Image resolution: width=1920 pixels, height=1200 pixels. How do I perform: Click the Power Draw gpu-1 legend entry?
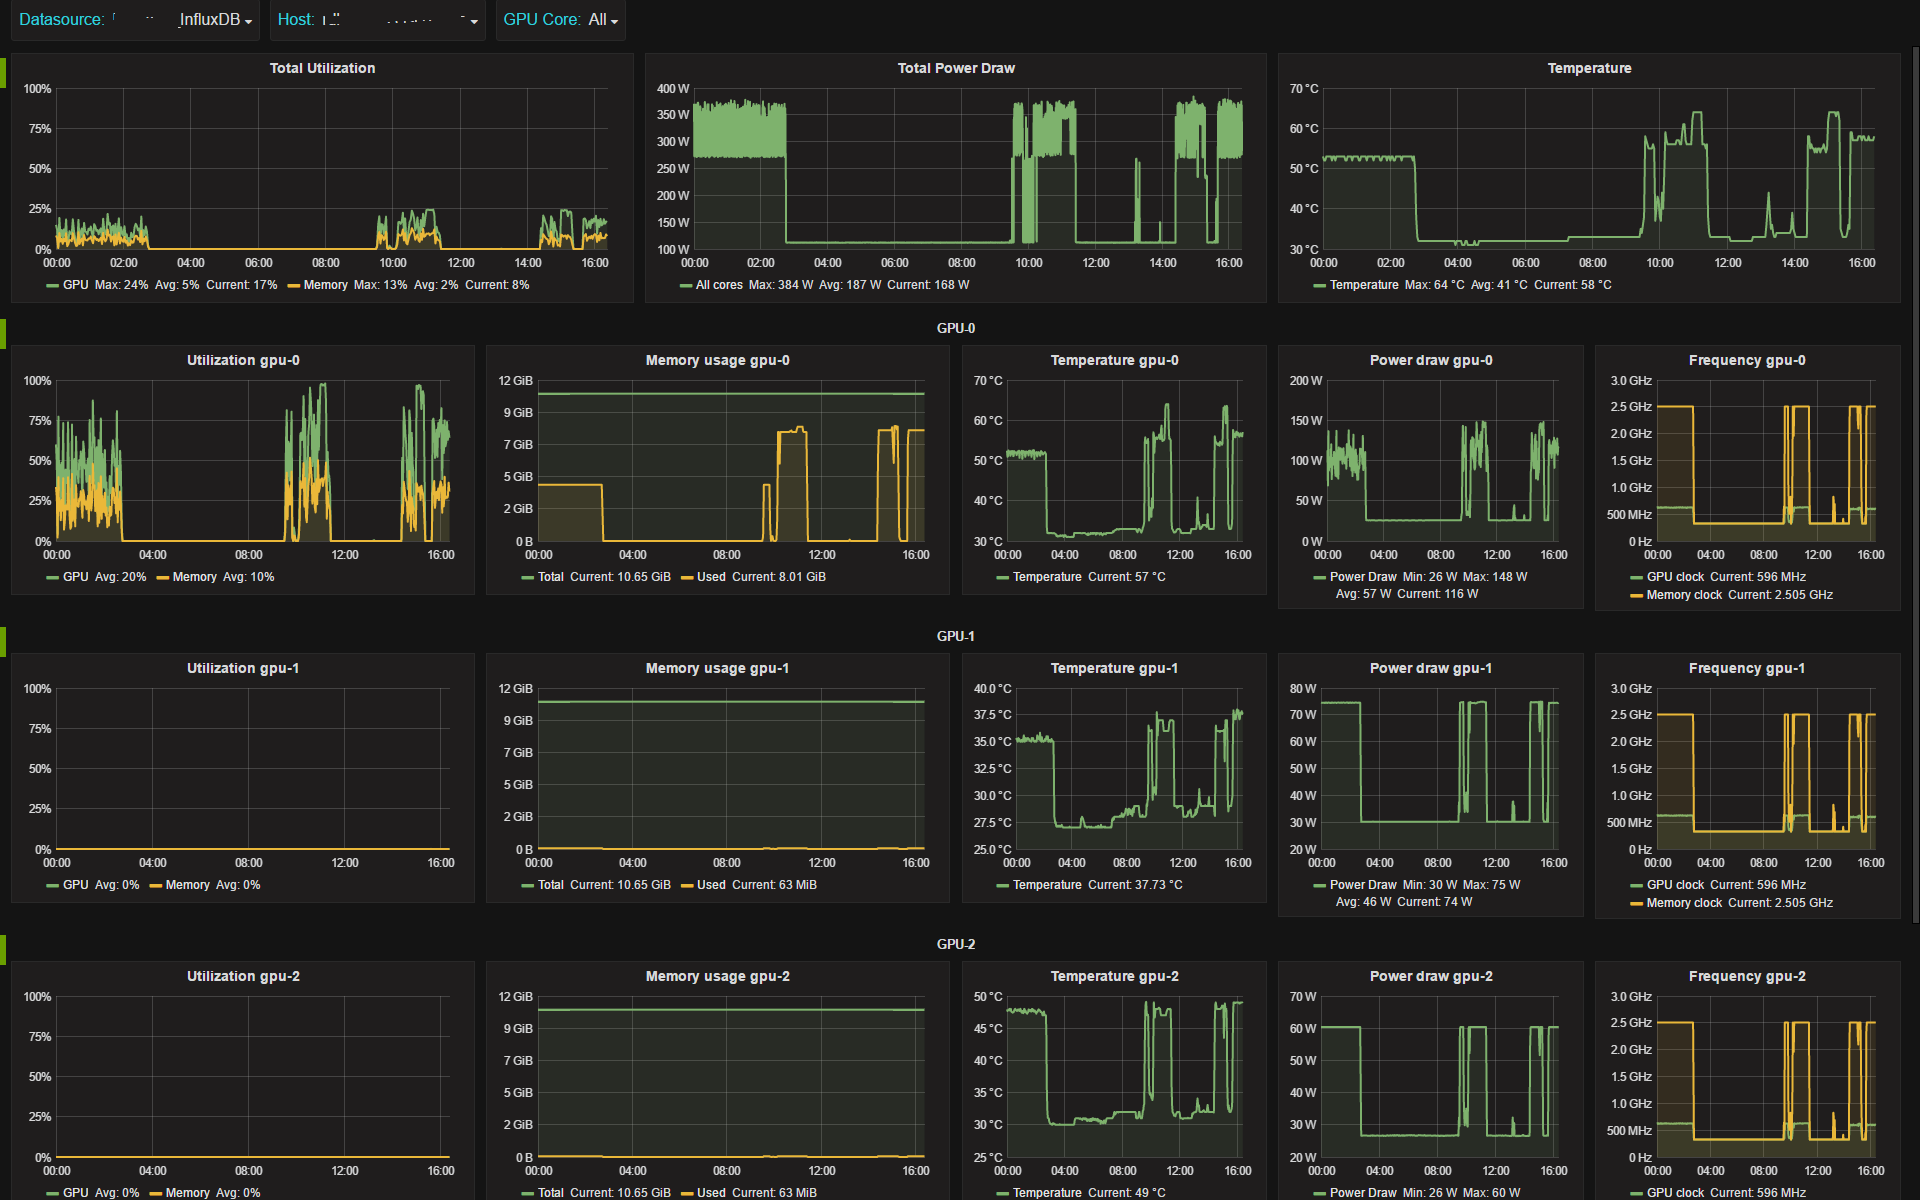1362,885
